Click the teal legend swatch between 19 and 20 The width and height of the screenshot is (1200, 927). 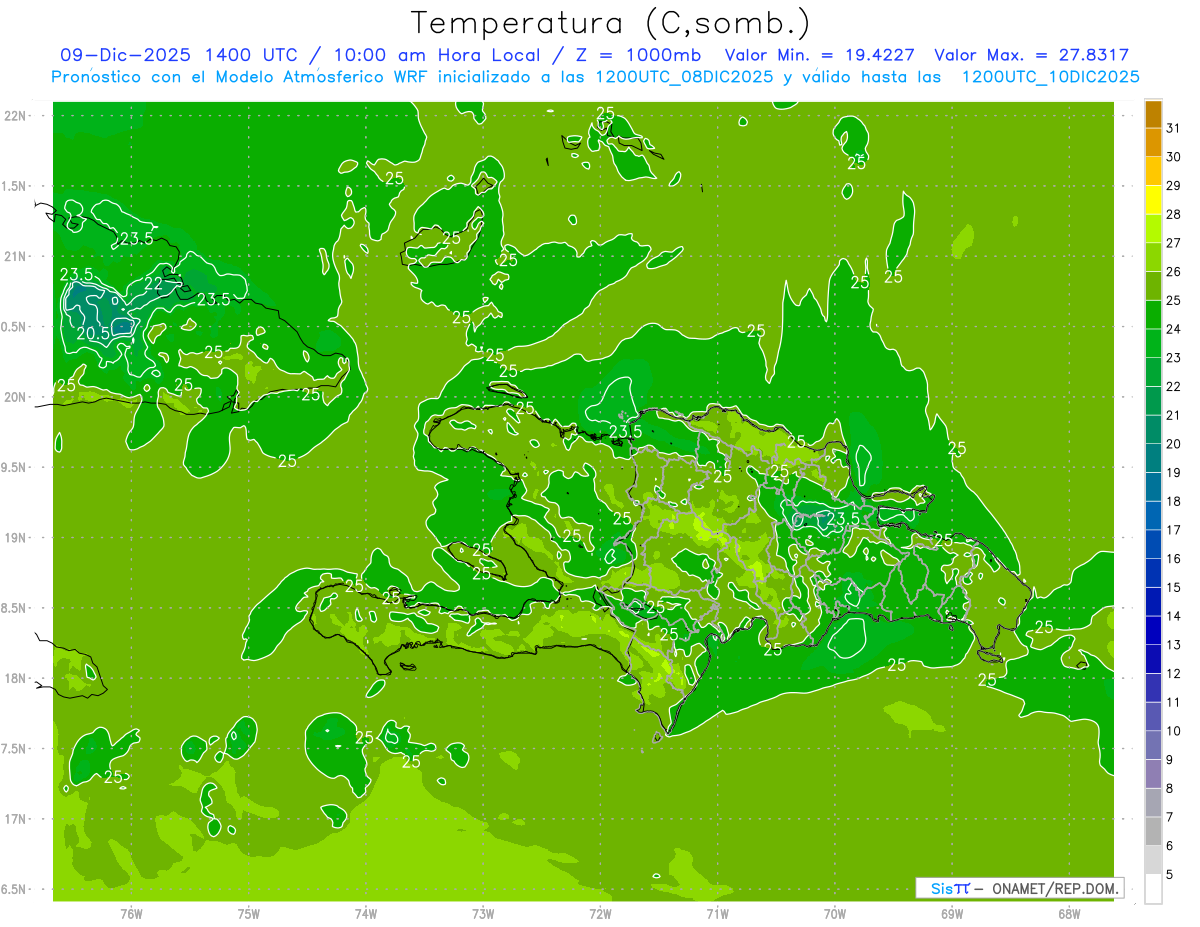[1153, 458]
